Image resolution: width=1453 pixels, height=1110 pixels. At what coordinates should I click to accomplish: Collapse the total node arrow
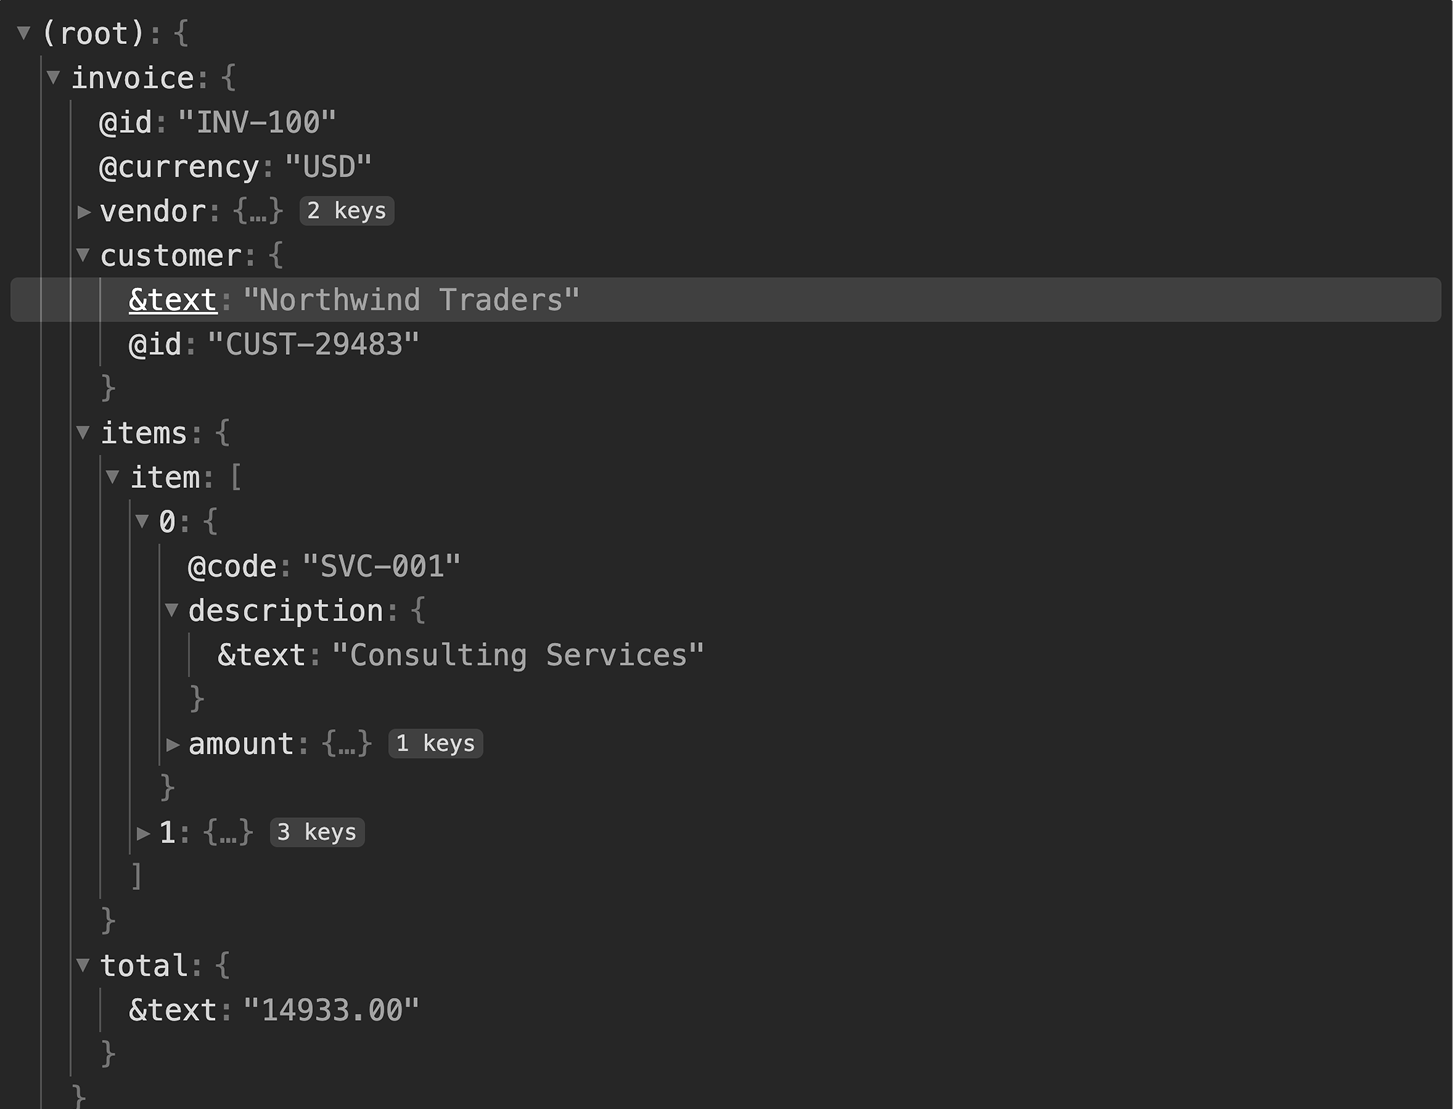coord(83,965)
